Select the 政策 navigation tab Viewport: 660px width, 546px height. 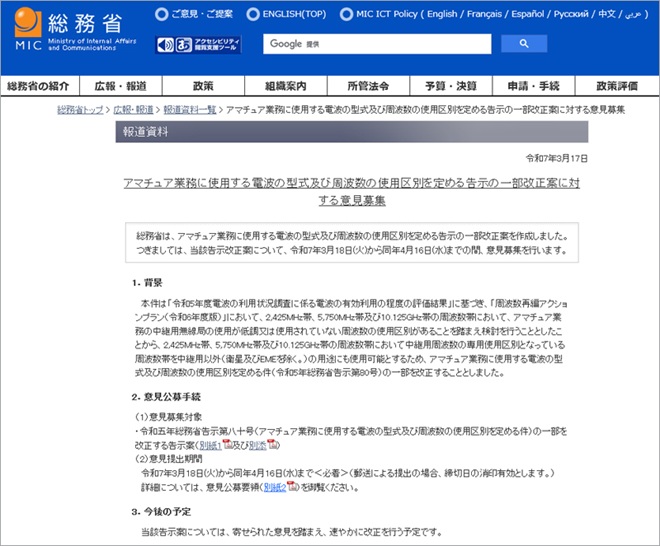203,87
